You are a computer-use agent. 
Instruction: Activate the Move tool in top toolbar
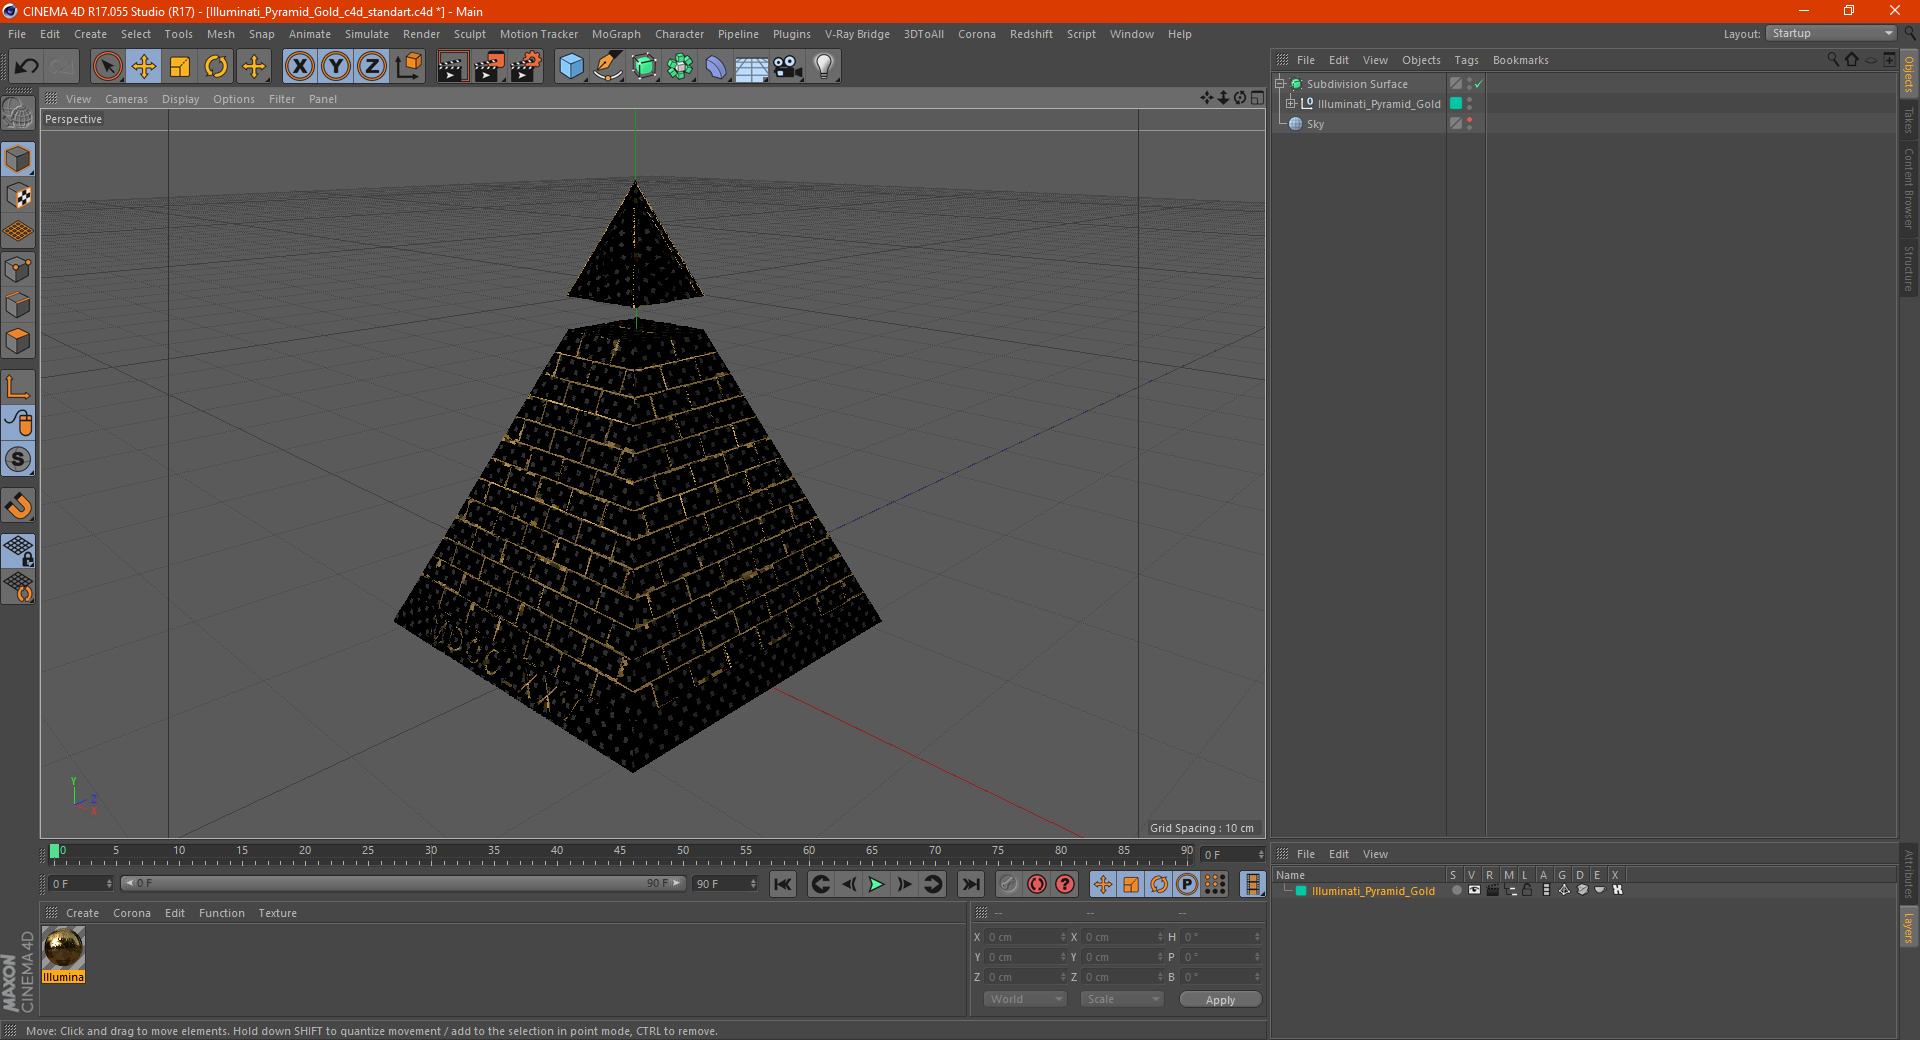pyautogui.click(x=143, y=67)
